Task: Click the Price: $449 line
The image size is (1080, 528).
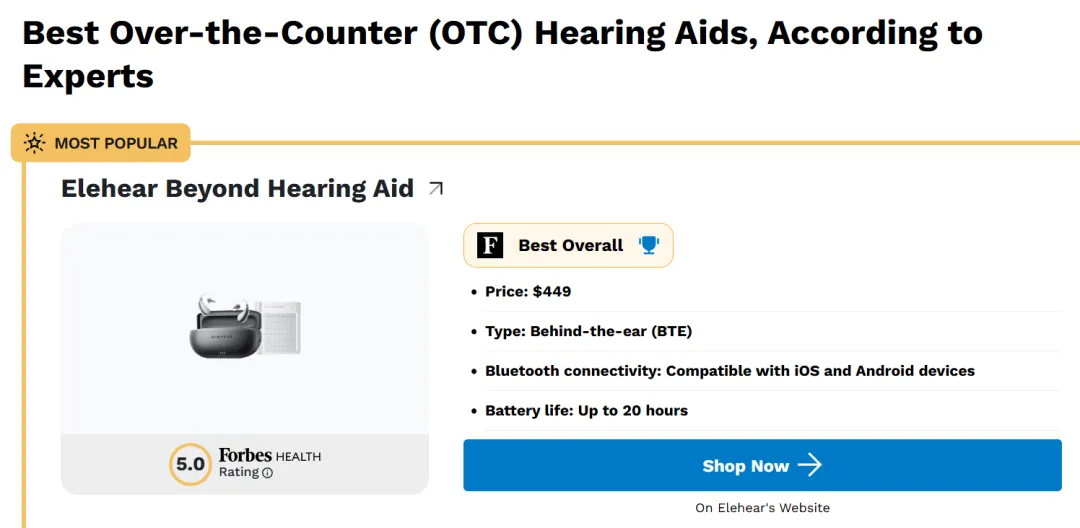Action: pos(528,292)
